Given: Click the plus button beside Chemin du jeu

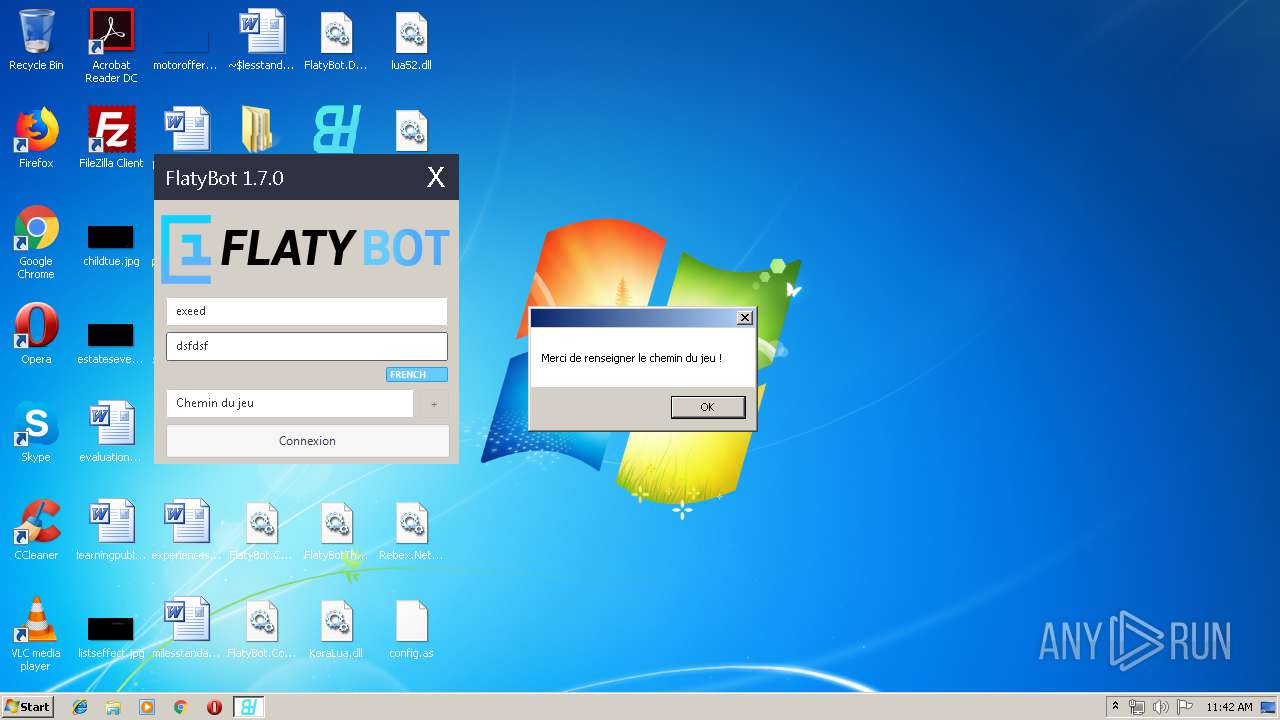Looking at the screenshot, I should [434, 404].
